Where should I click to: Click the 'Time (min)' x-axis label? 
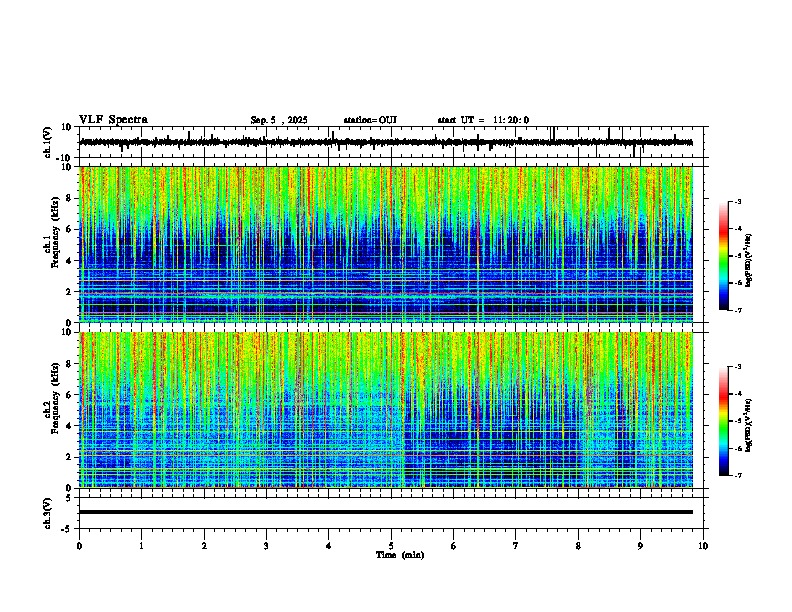(x=400, y=555)
